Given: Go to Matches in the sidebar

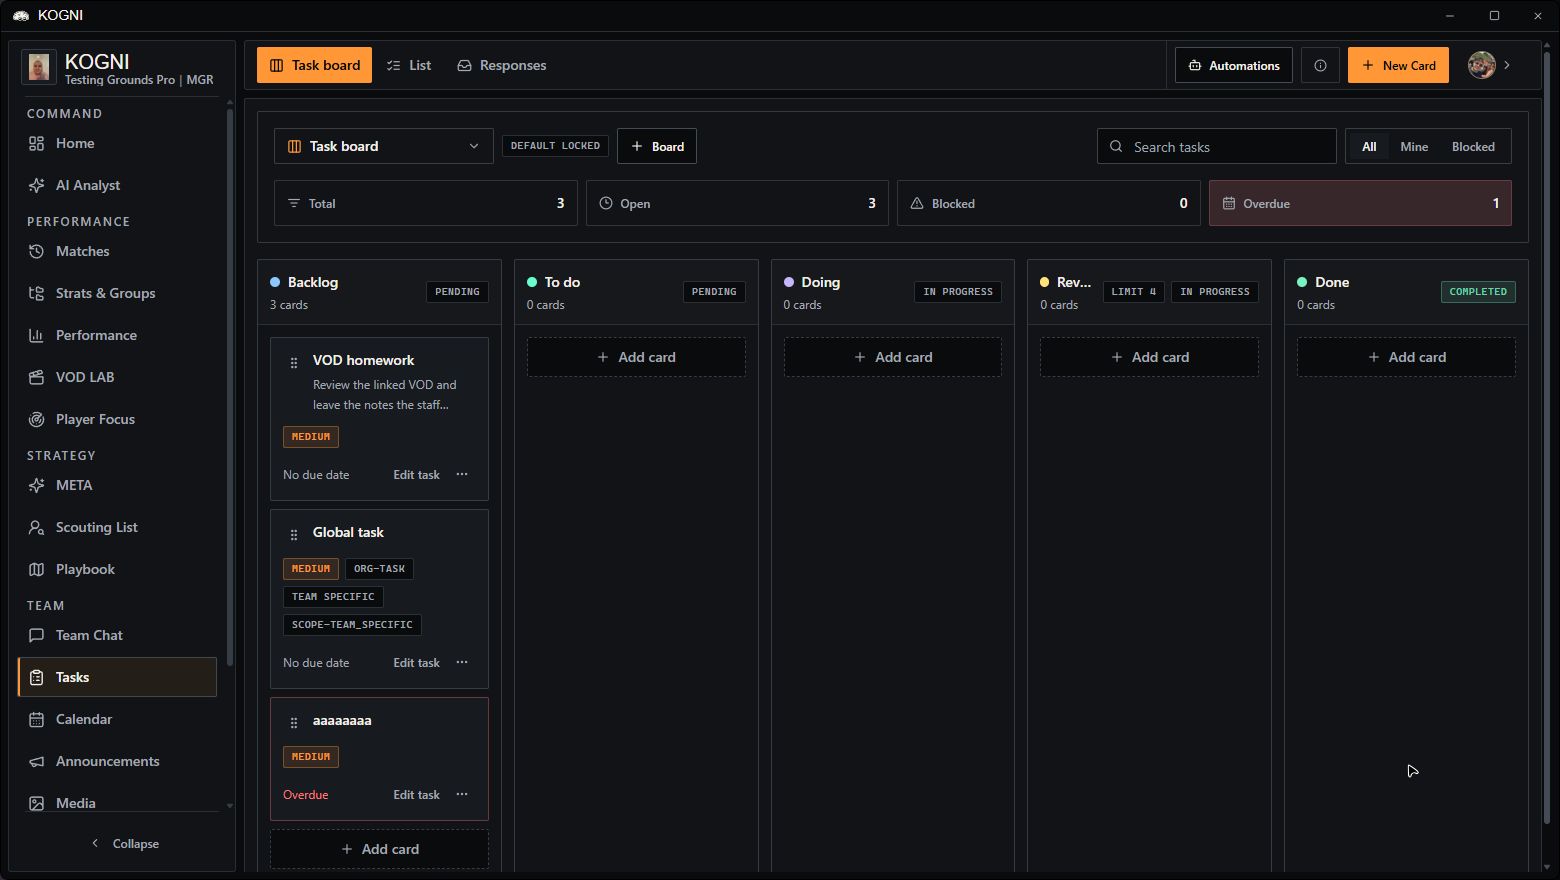Looking at the screenshot, I should point(117,251).
